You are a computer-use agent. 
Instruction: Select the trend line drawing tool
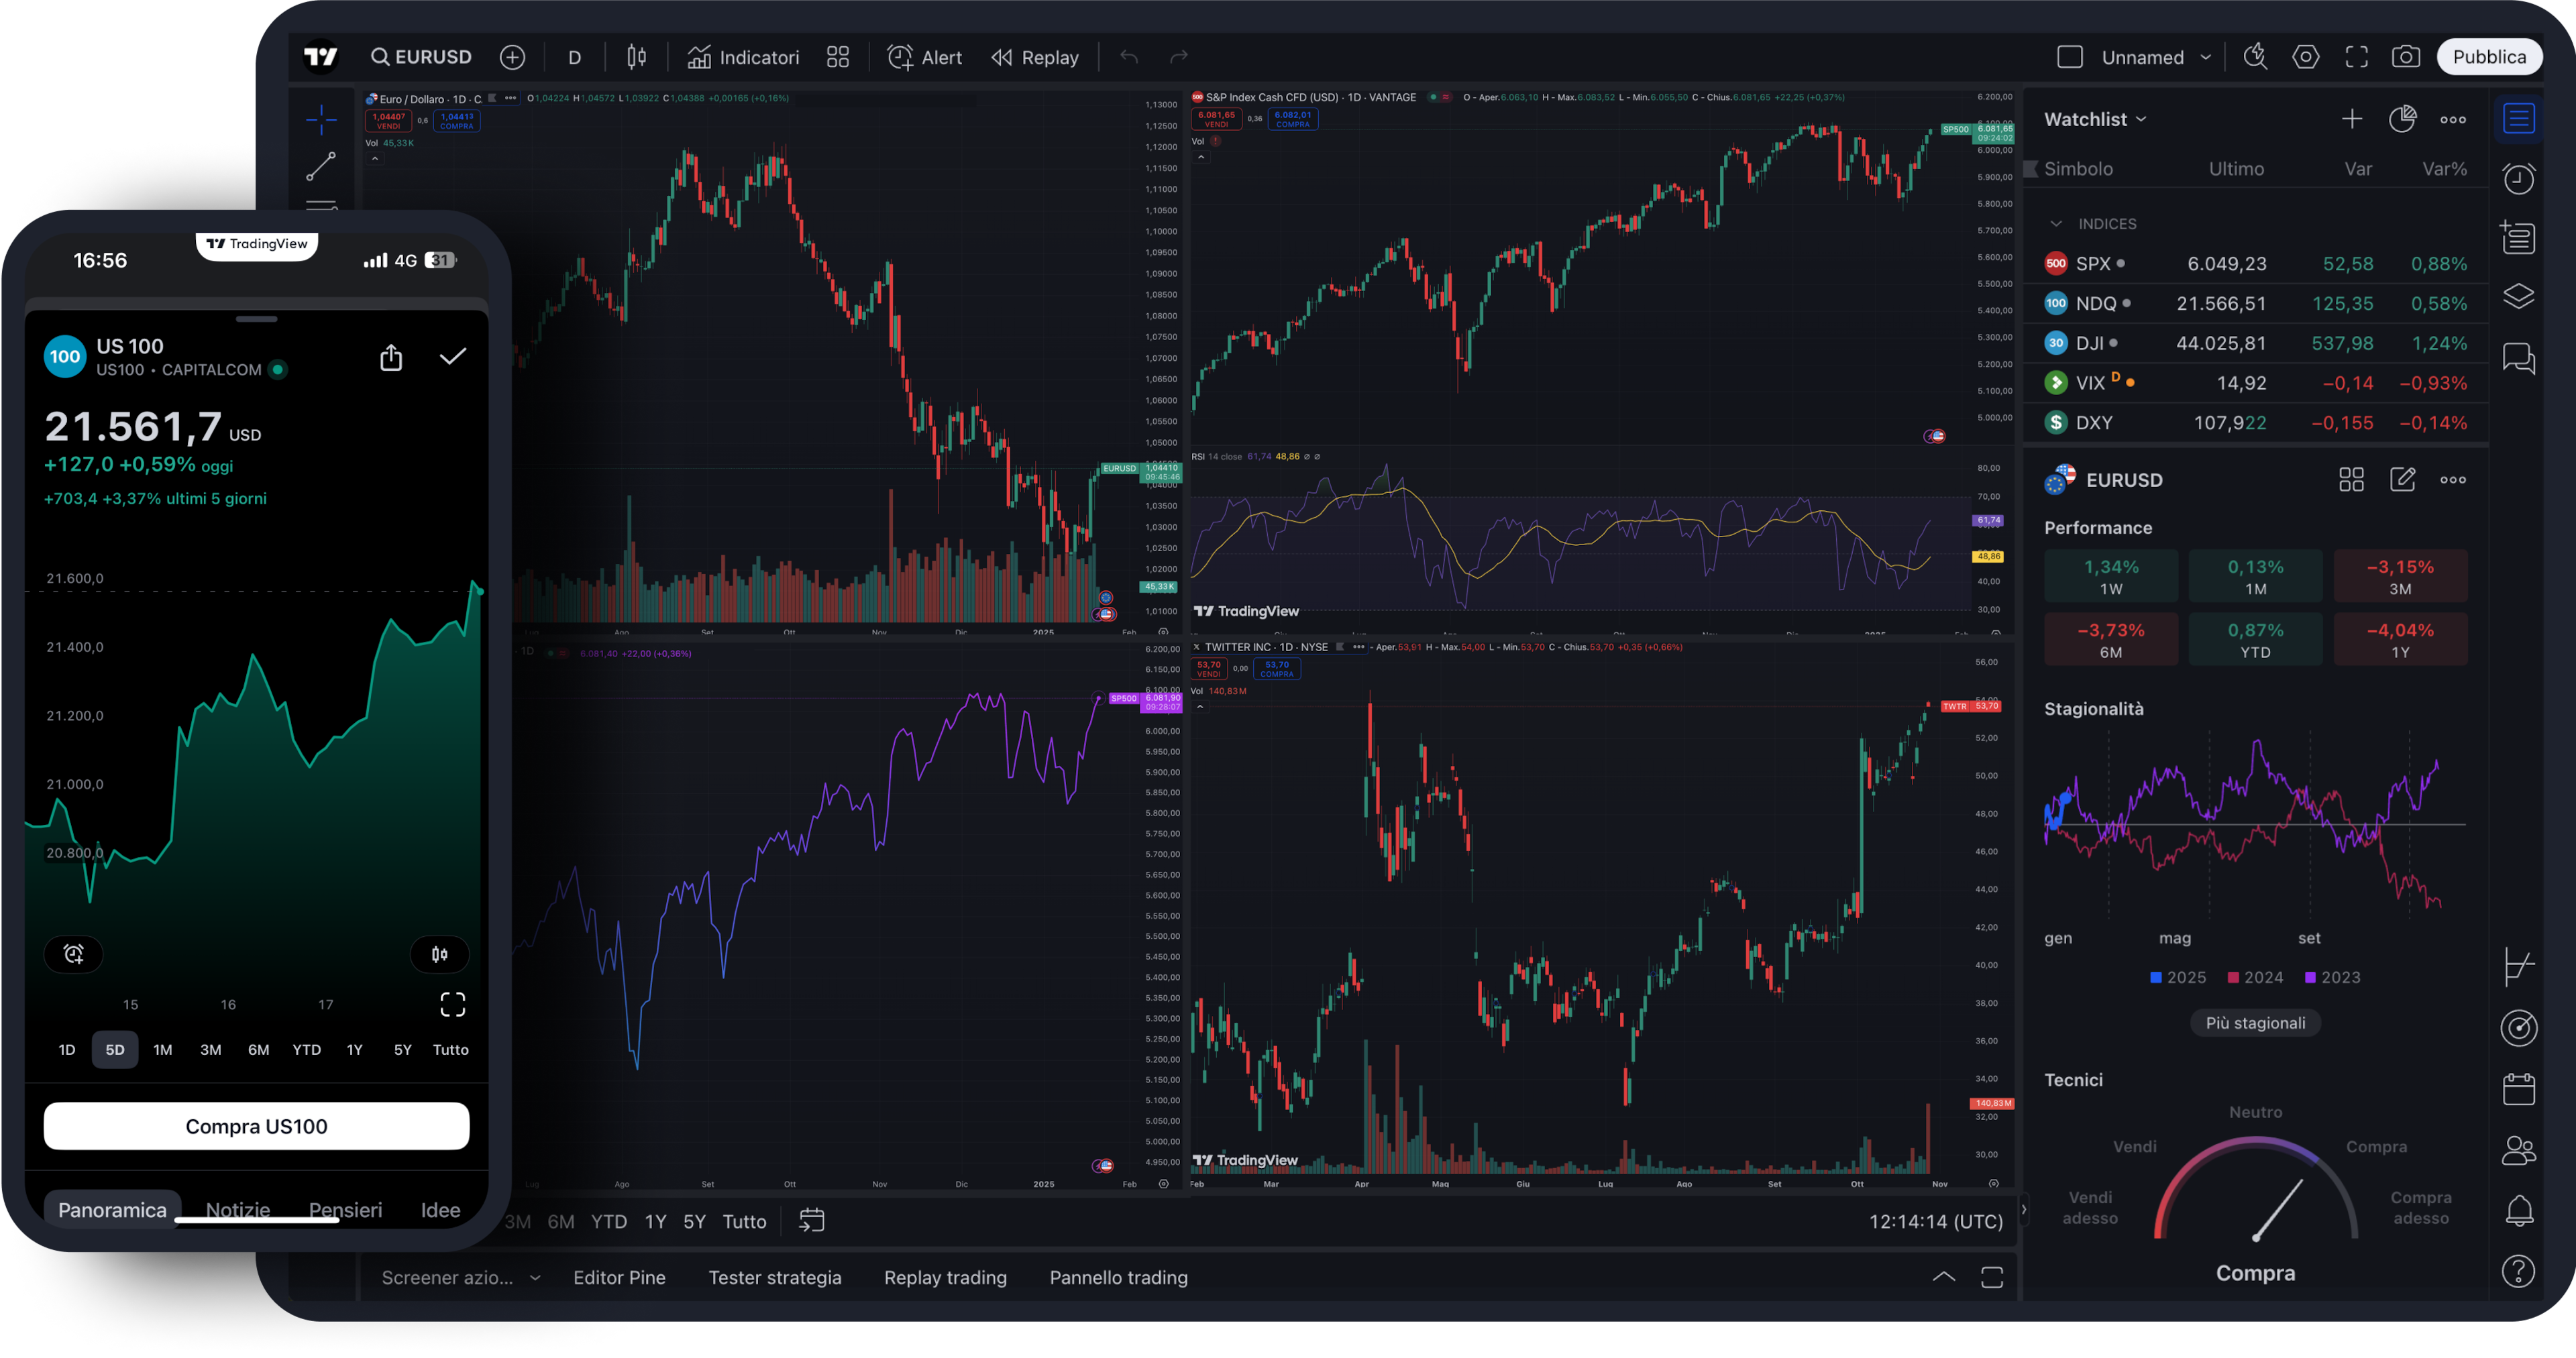pyautogui.click(x=321, y=166)
